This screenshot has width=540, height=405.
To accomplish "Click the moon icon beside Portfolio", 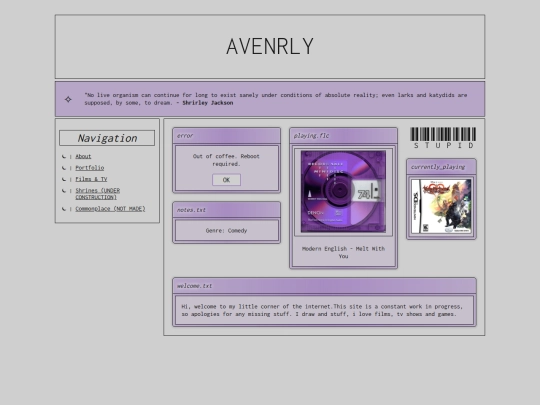I will [64, 168].
